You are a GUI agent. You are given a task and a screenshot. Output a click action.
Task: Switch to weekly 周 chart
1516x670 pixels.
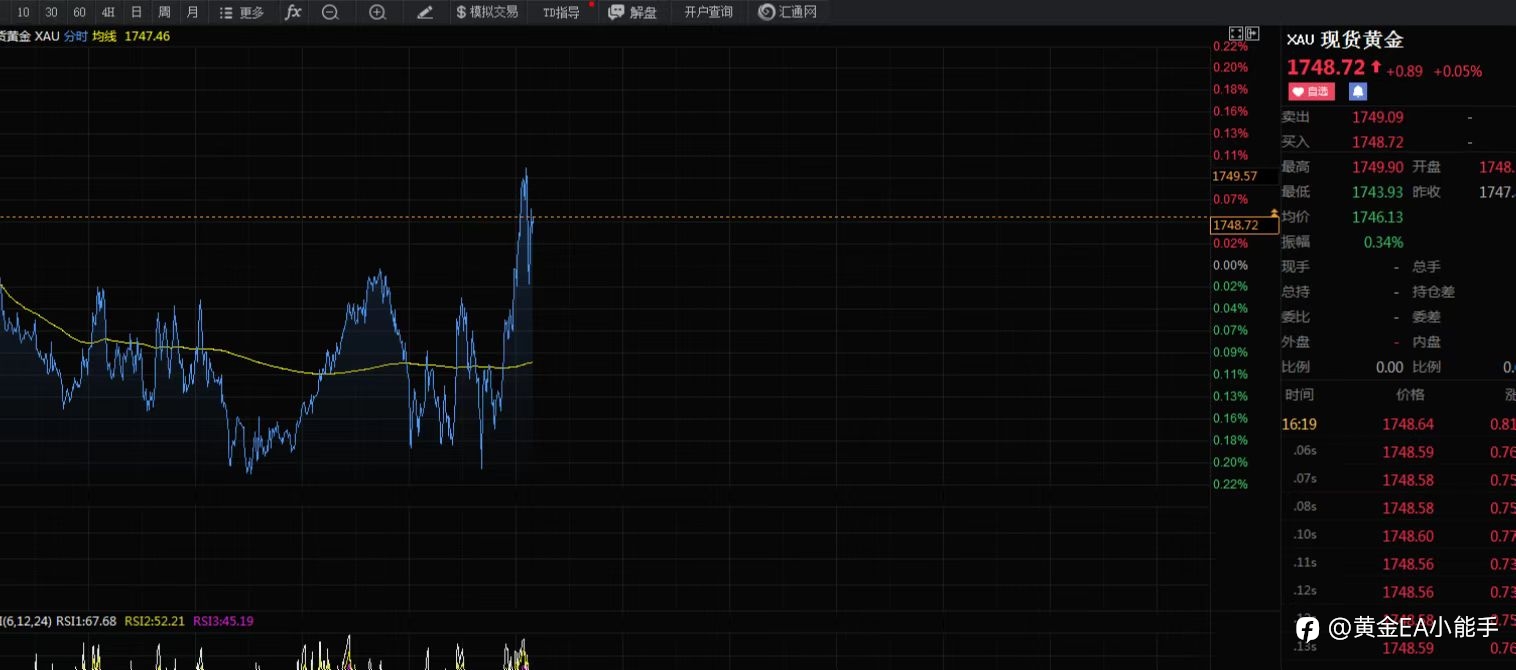coord(164,12)
